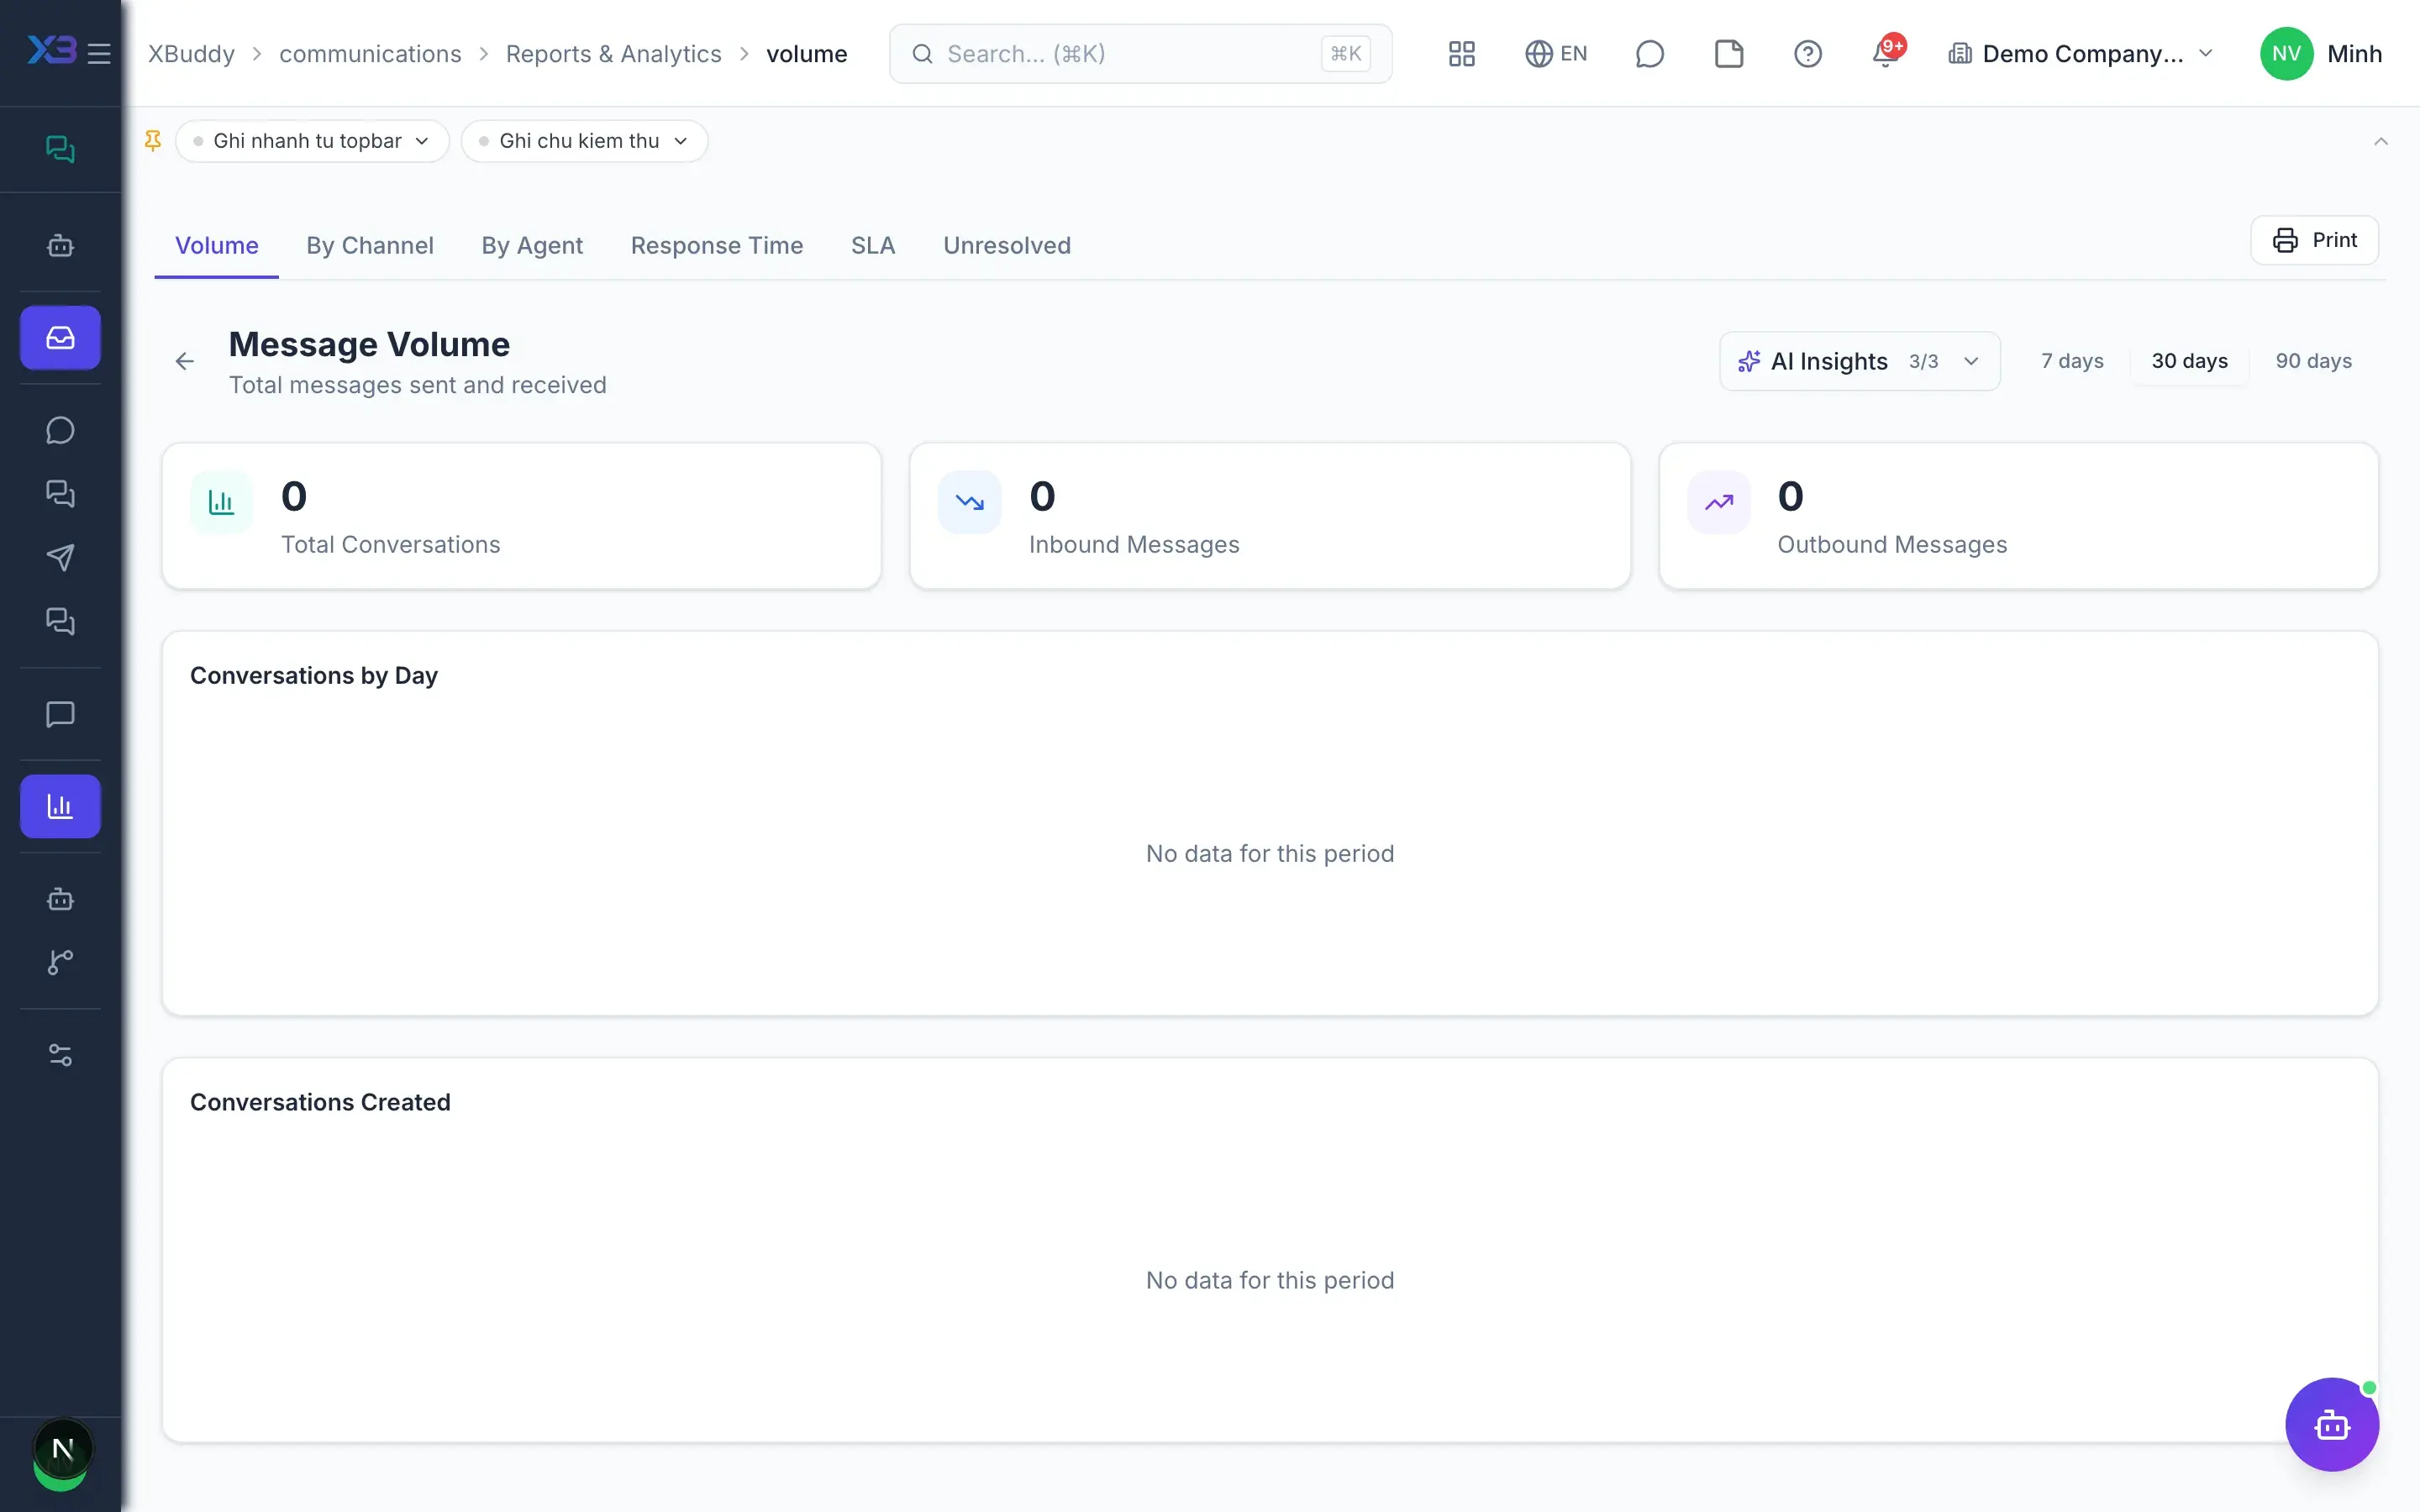This screenshot has height=1512, width=2420.
Task: Expand Ghi nhanh tu topbar note
Action: tap(312, 141)
